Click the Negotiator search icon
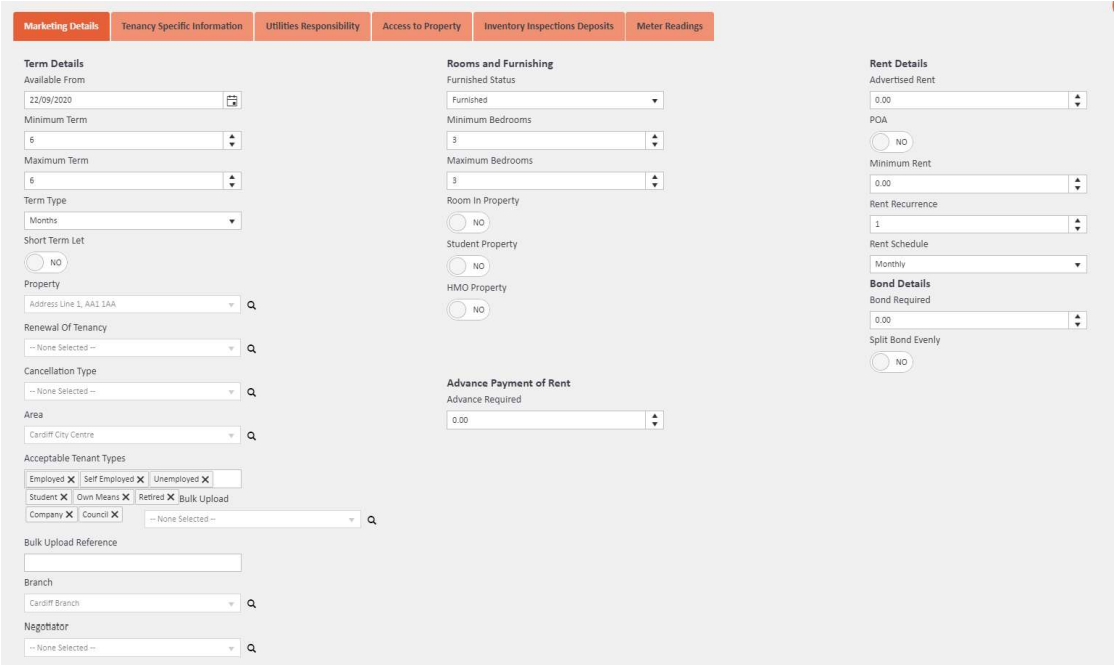 coord(252,648)
